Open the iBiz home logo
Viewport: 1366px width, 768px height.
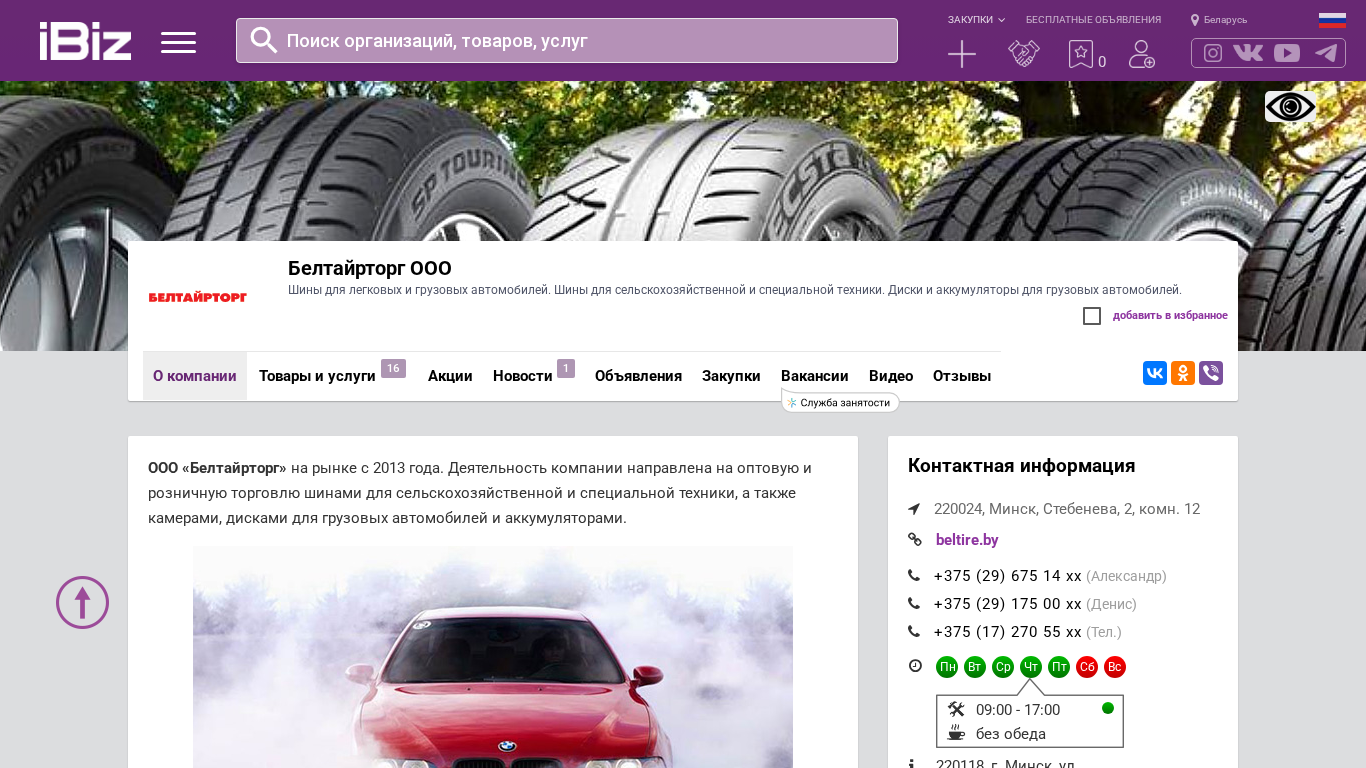pyautogui.click(x=85, y=41)
